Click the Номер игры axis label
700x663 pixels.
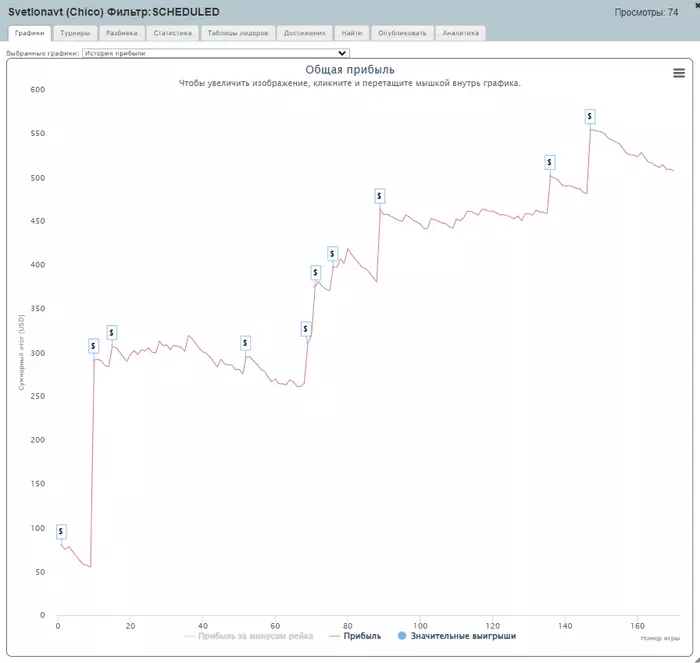pos(660,638)
